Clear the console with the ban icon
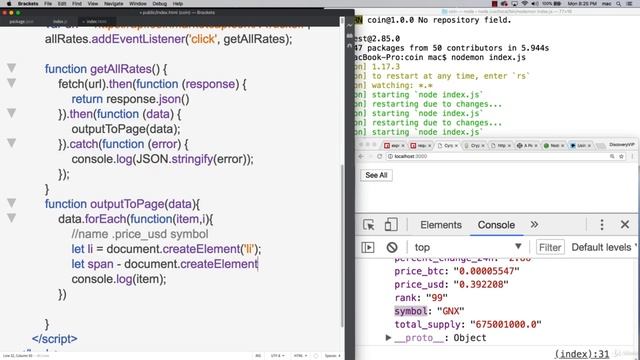640x360 pixels. click(x=392, y=247)
